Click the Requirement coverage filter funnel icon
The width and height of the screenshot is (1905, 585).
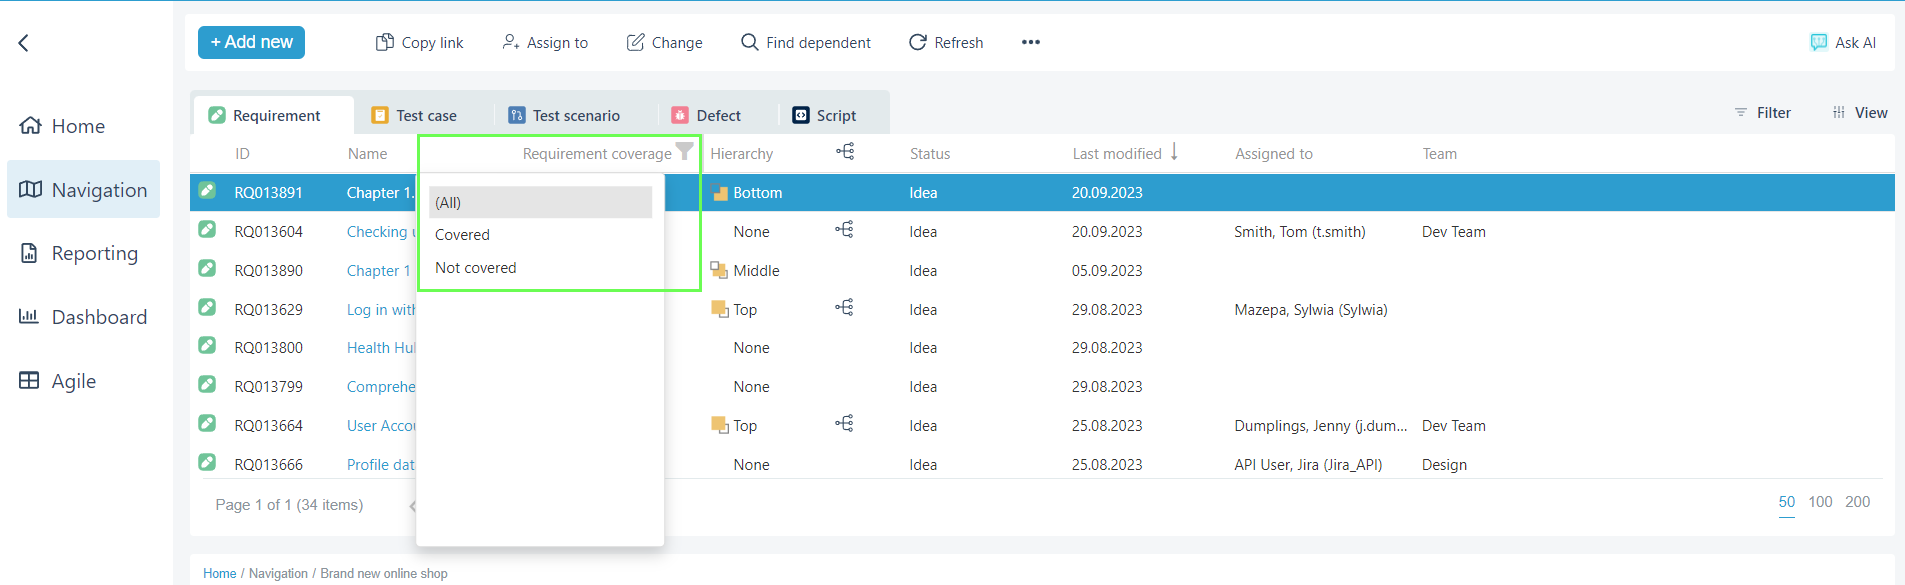[684, 152]
